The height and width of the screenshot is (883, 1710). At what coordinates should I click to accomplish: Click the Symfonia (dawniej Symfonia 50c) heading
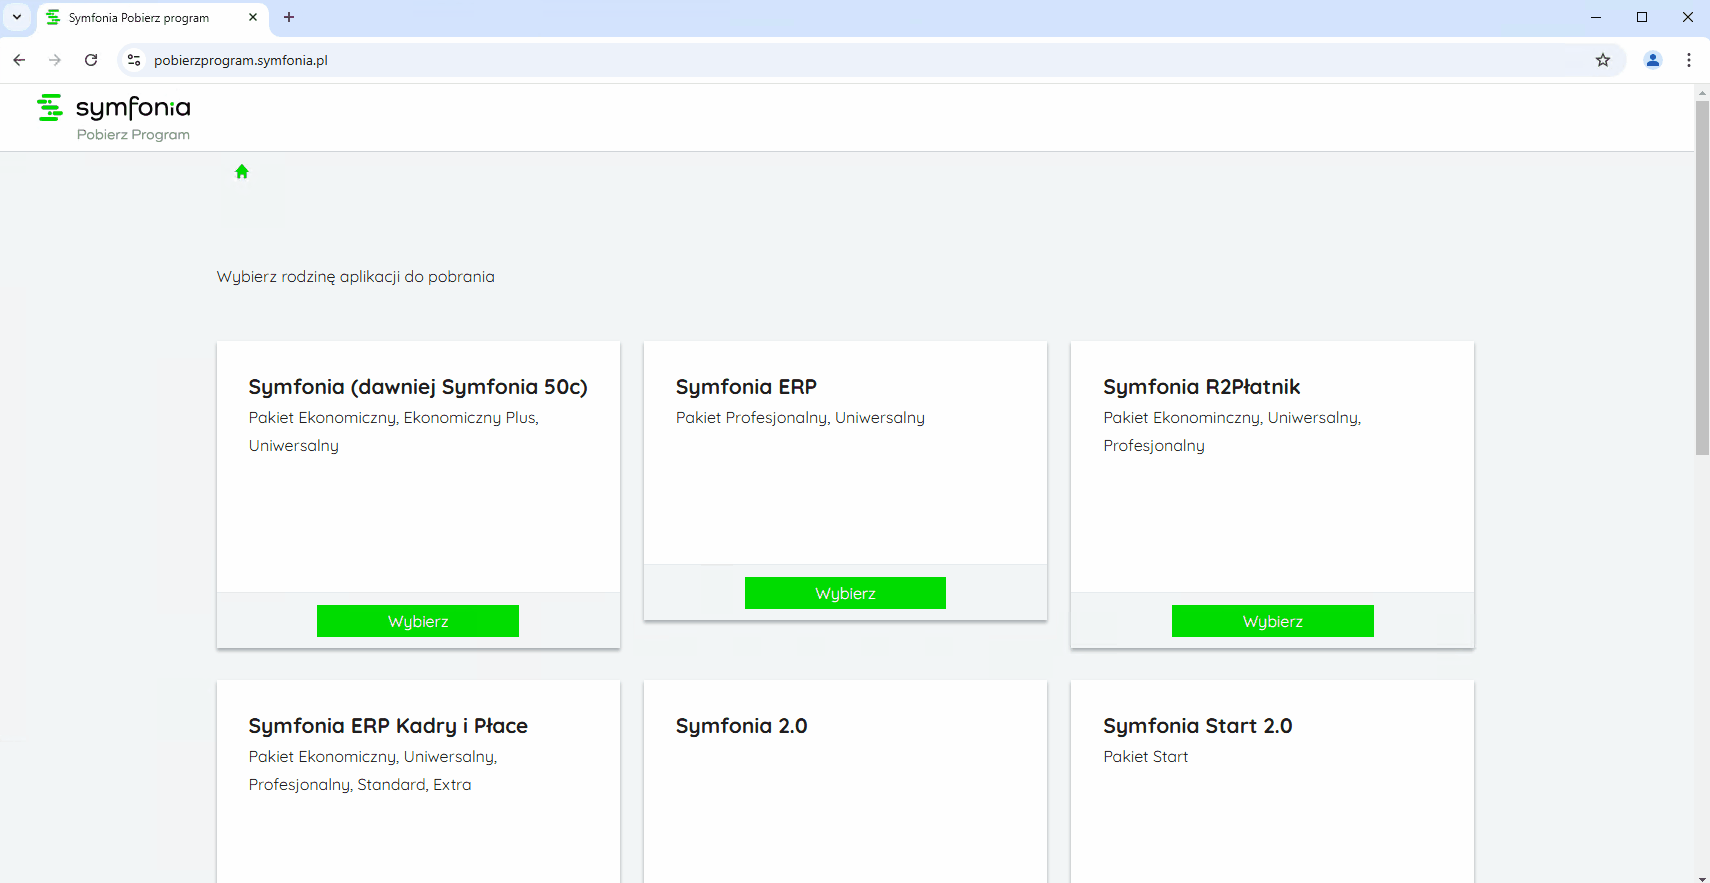[418, 387]
